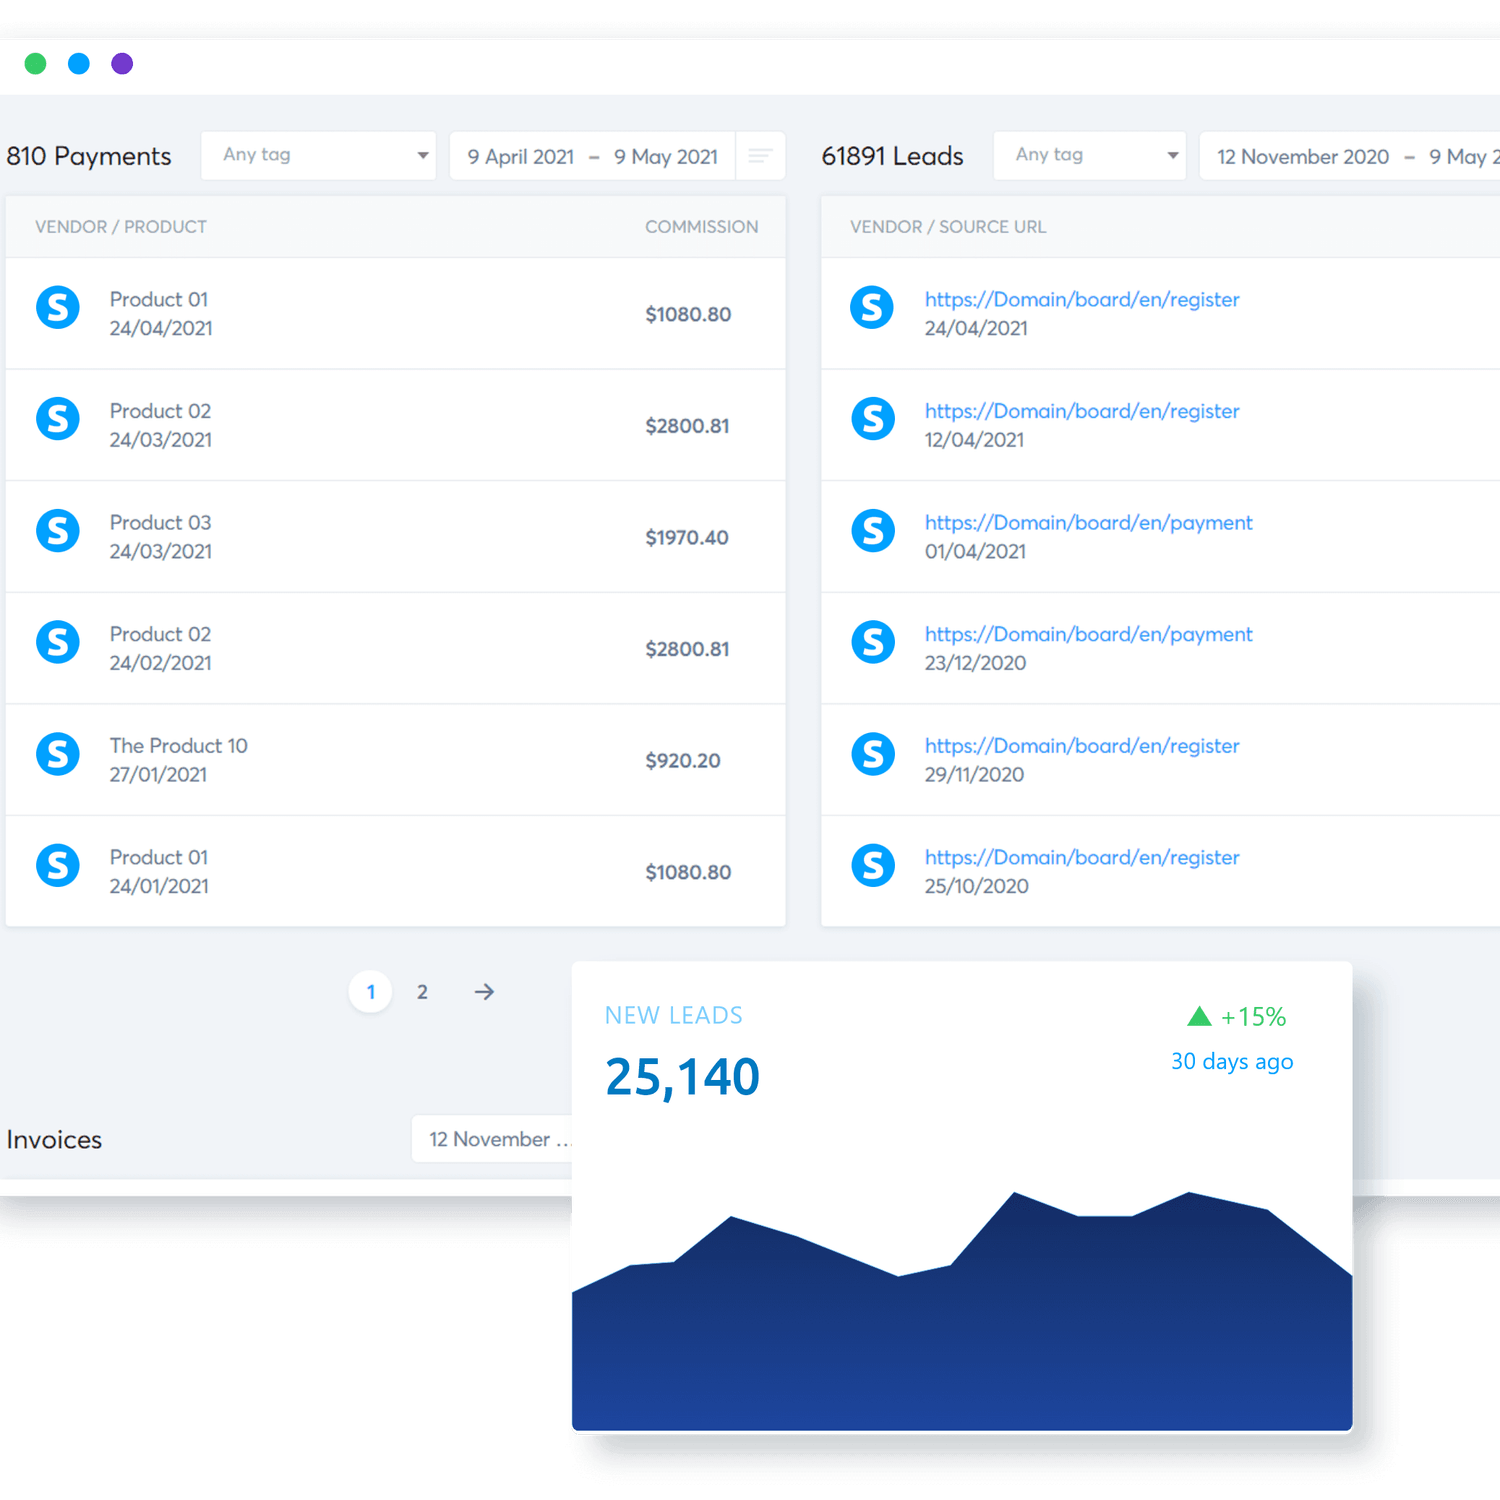Click the green window dot
Image resolution: width=1500 pixels, height=1500 pixels.
[x=35, y=64]
